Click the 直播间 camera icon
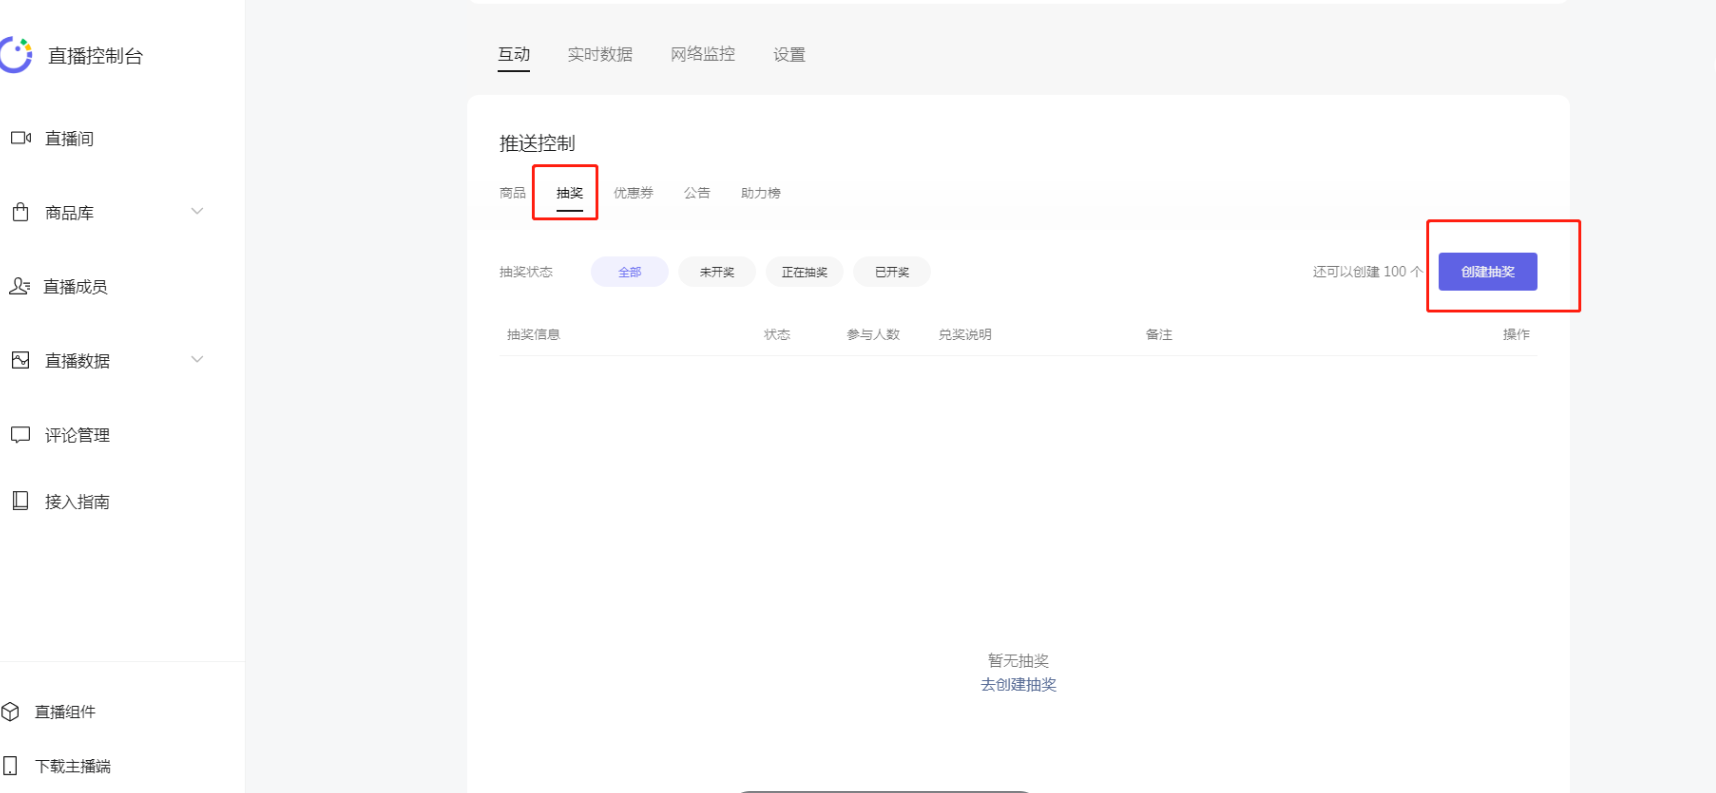 (21, 138)
